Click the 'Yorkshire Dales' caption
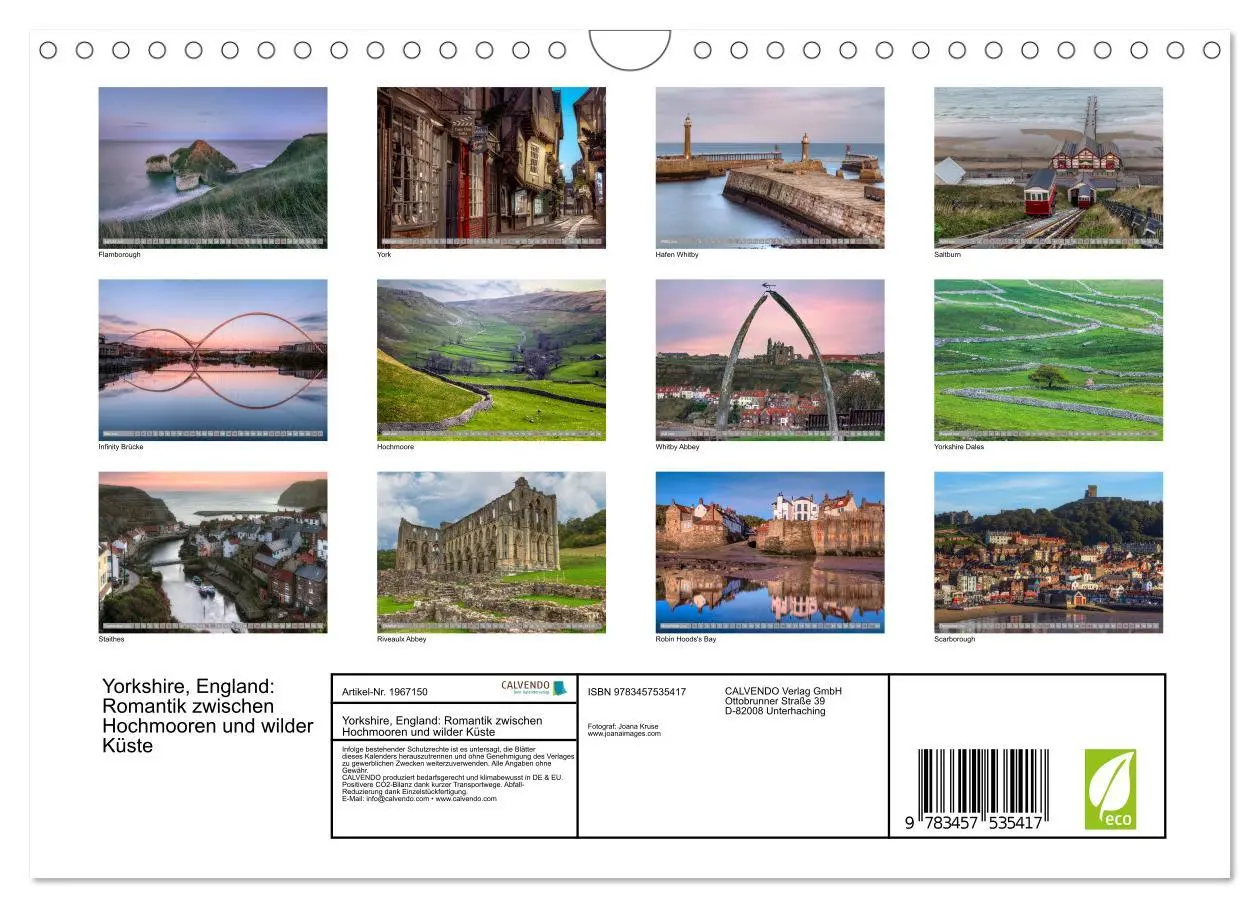Viewport: 1260px width, 908px height. 960,447
